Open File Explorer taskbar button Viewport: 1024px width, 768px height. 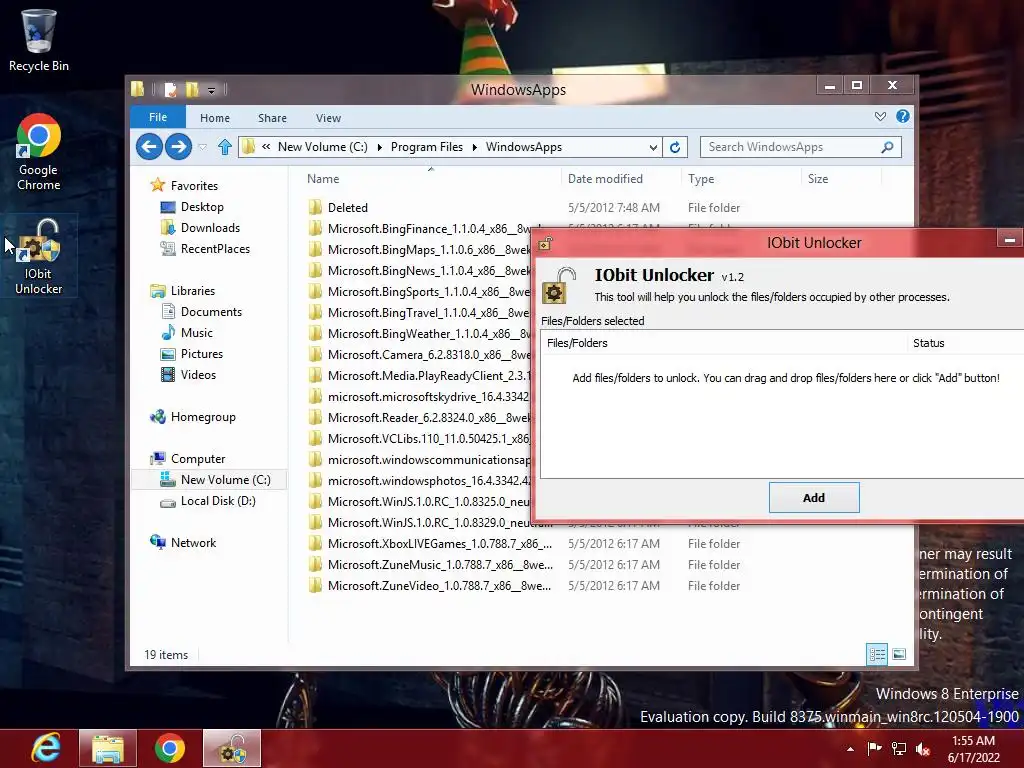[108, 748]
